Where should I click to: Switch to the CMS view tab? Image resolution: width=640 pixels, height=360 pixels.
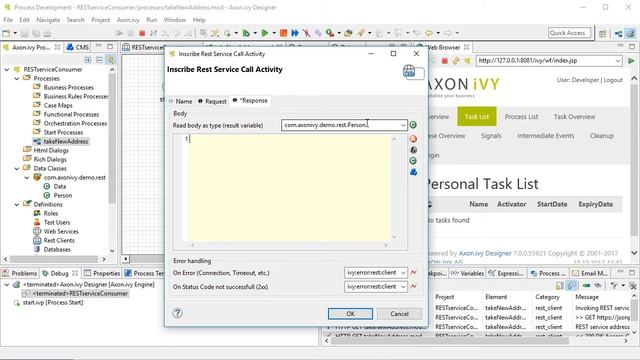pyautogui.click(x=78, y=47)
